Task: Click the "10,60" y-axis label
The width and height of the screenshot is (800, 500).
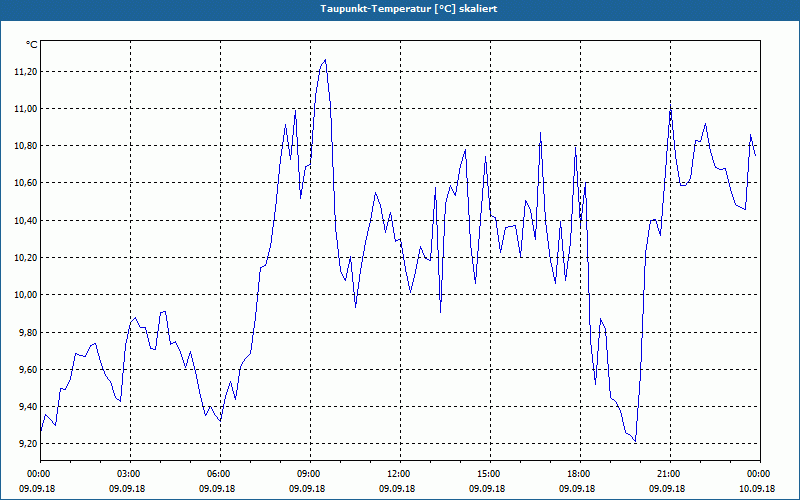Action: [26, 183]
